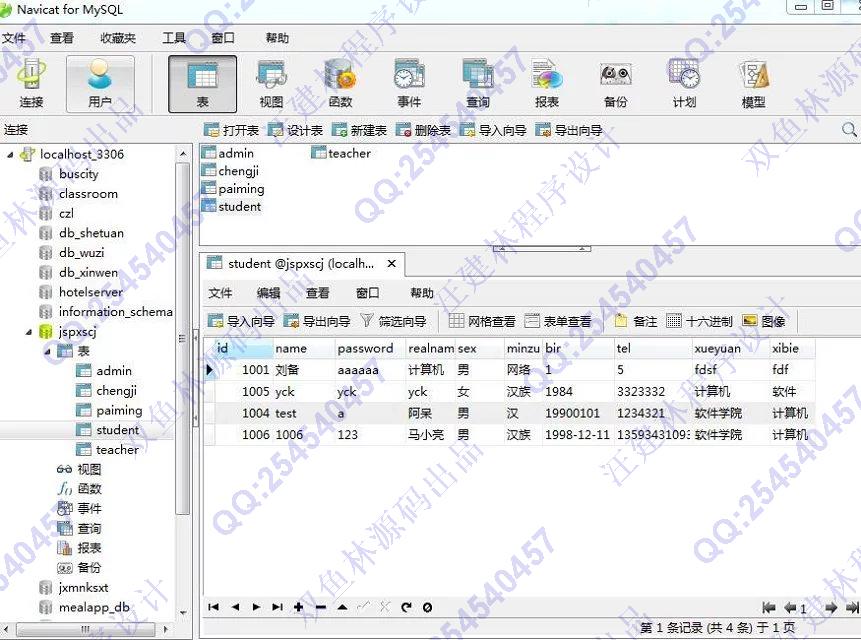Select the 表 (Table) toolbar icon
Viewport: 861px width, 640px height.
coord(203,83)
